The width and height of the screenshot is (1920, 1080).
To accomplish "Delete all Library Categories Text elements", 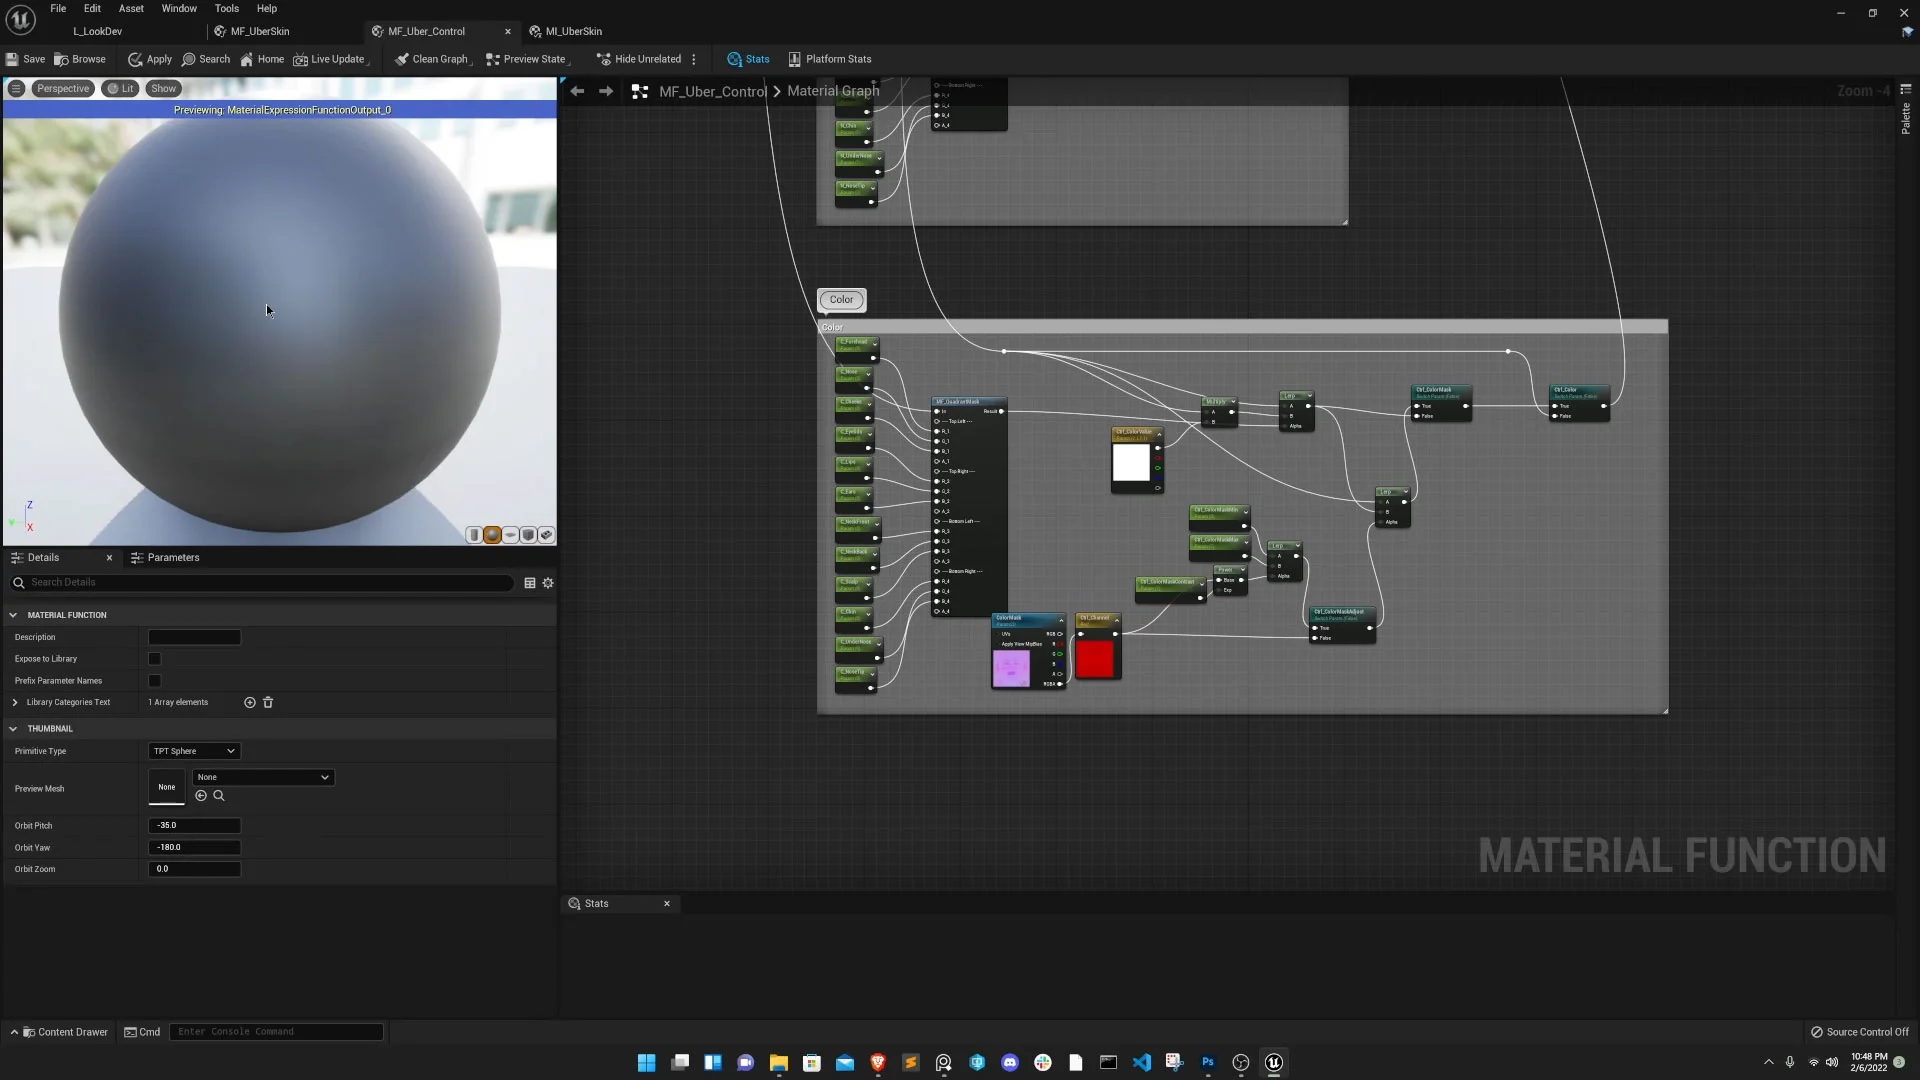I will [x=268, y=703].
